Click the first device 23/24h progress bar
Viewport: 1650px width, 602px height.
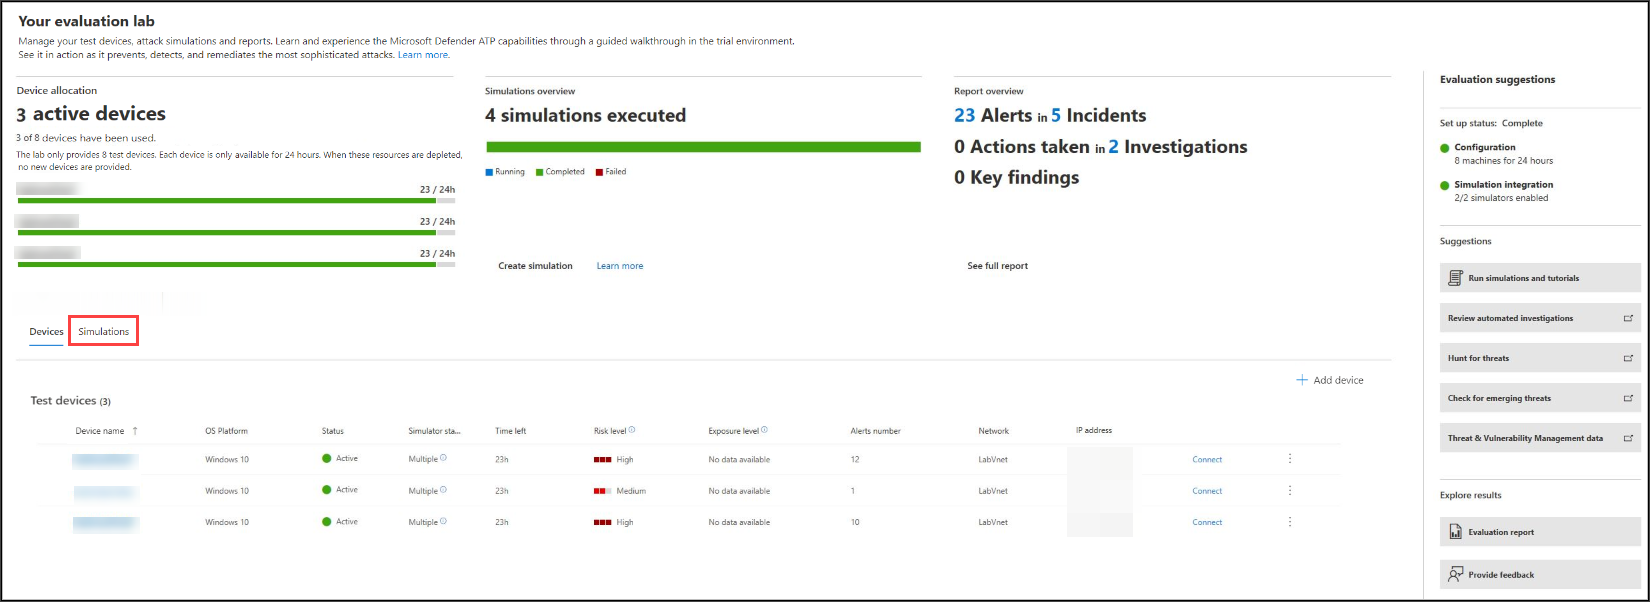click(236, 200)
